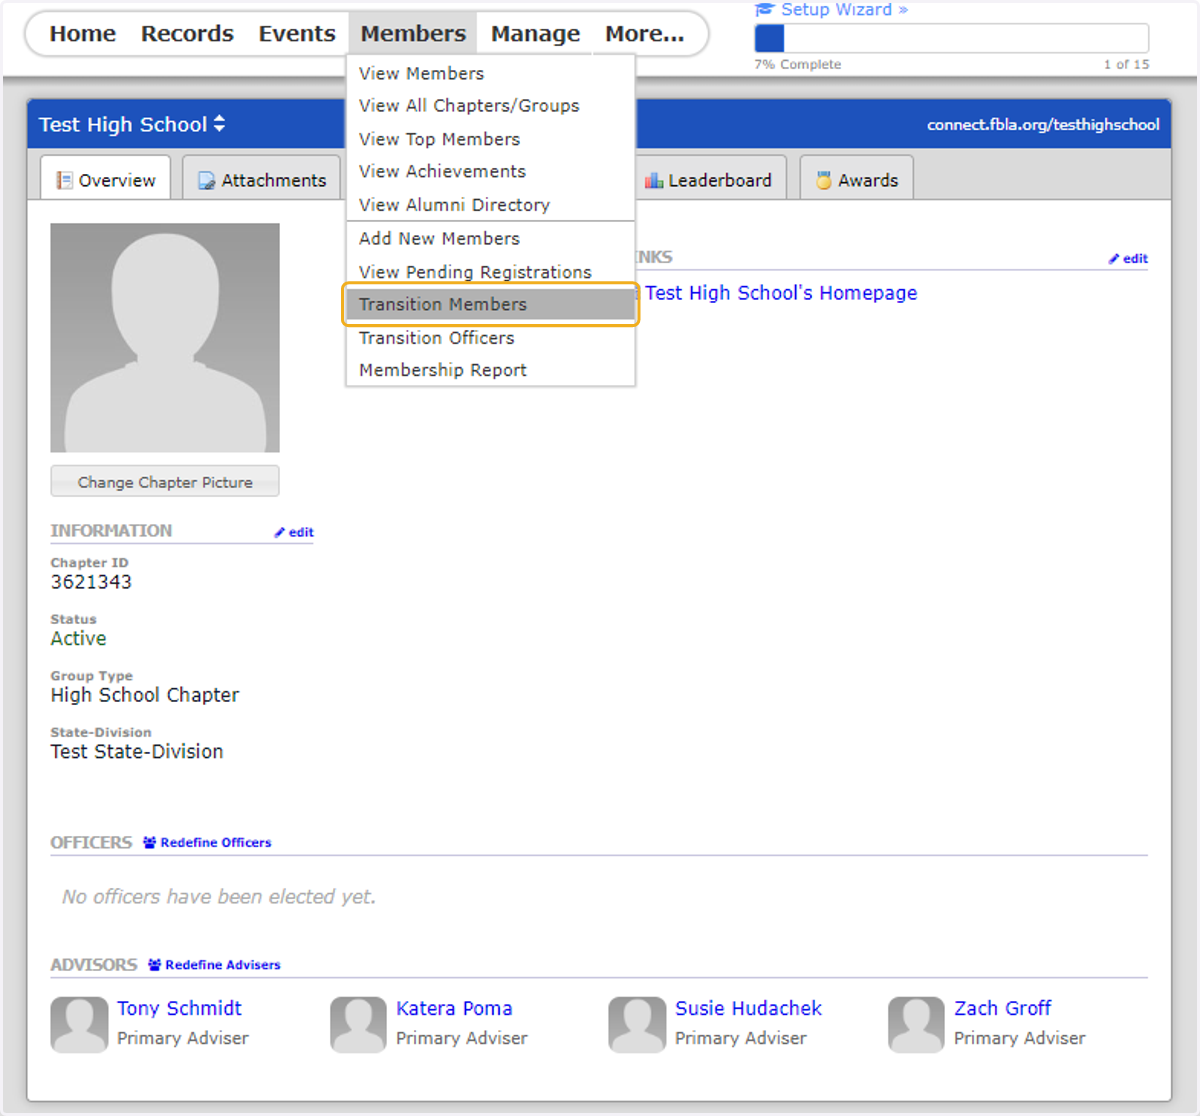Click Change Chapter Picture button
Screen dimensions: 1200x1116
click(165, 482)
